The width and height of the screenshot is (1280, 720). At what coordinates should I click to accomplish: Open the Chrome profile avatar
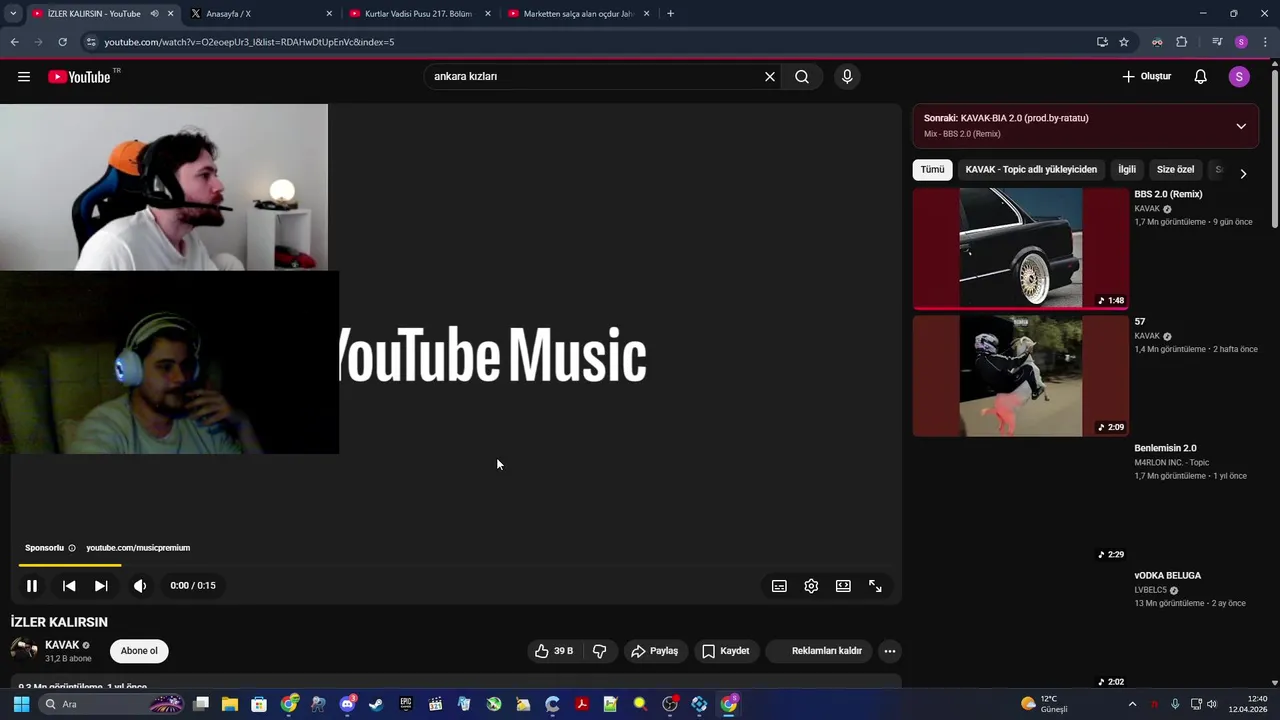[x=1241, y=42]
